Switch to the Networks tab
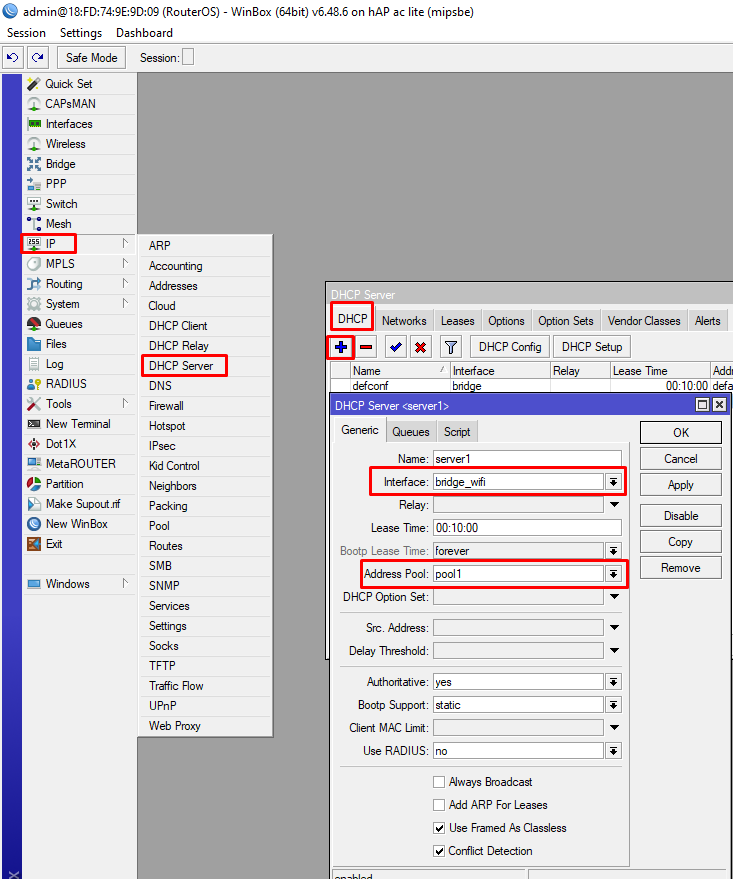The image size is (733, 879). tap(404, 321)
